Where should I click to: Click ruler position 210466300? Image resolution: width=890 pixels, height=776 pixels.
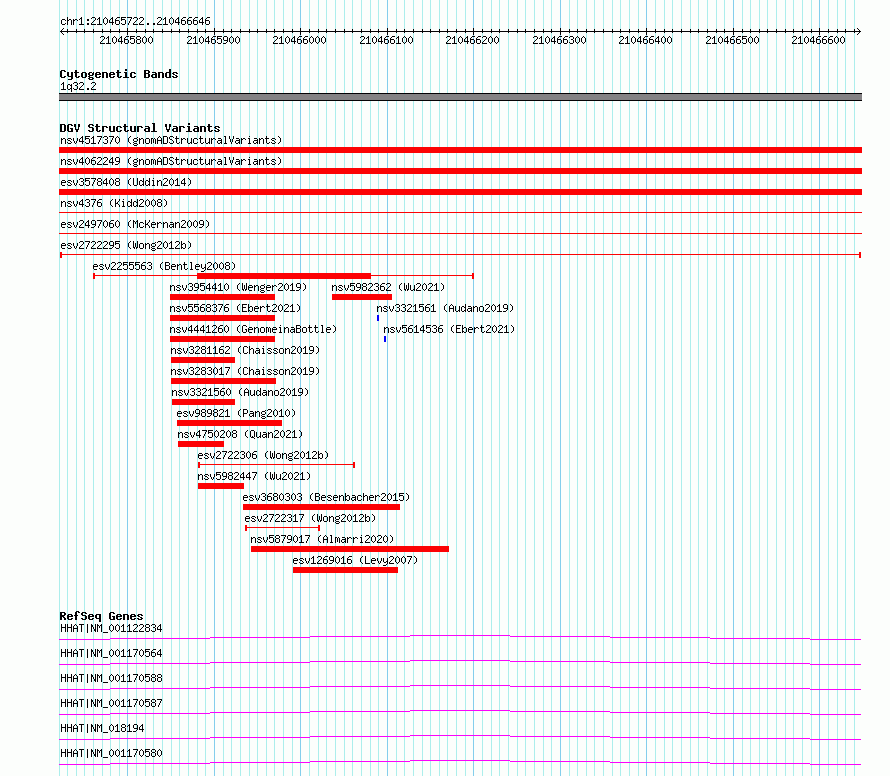pyautogui.click(x=559, y=40)
